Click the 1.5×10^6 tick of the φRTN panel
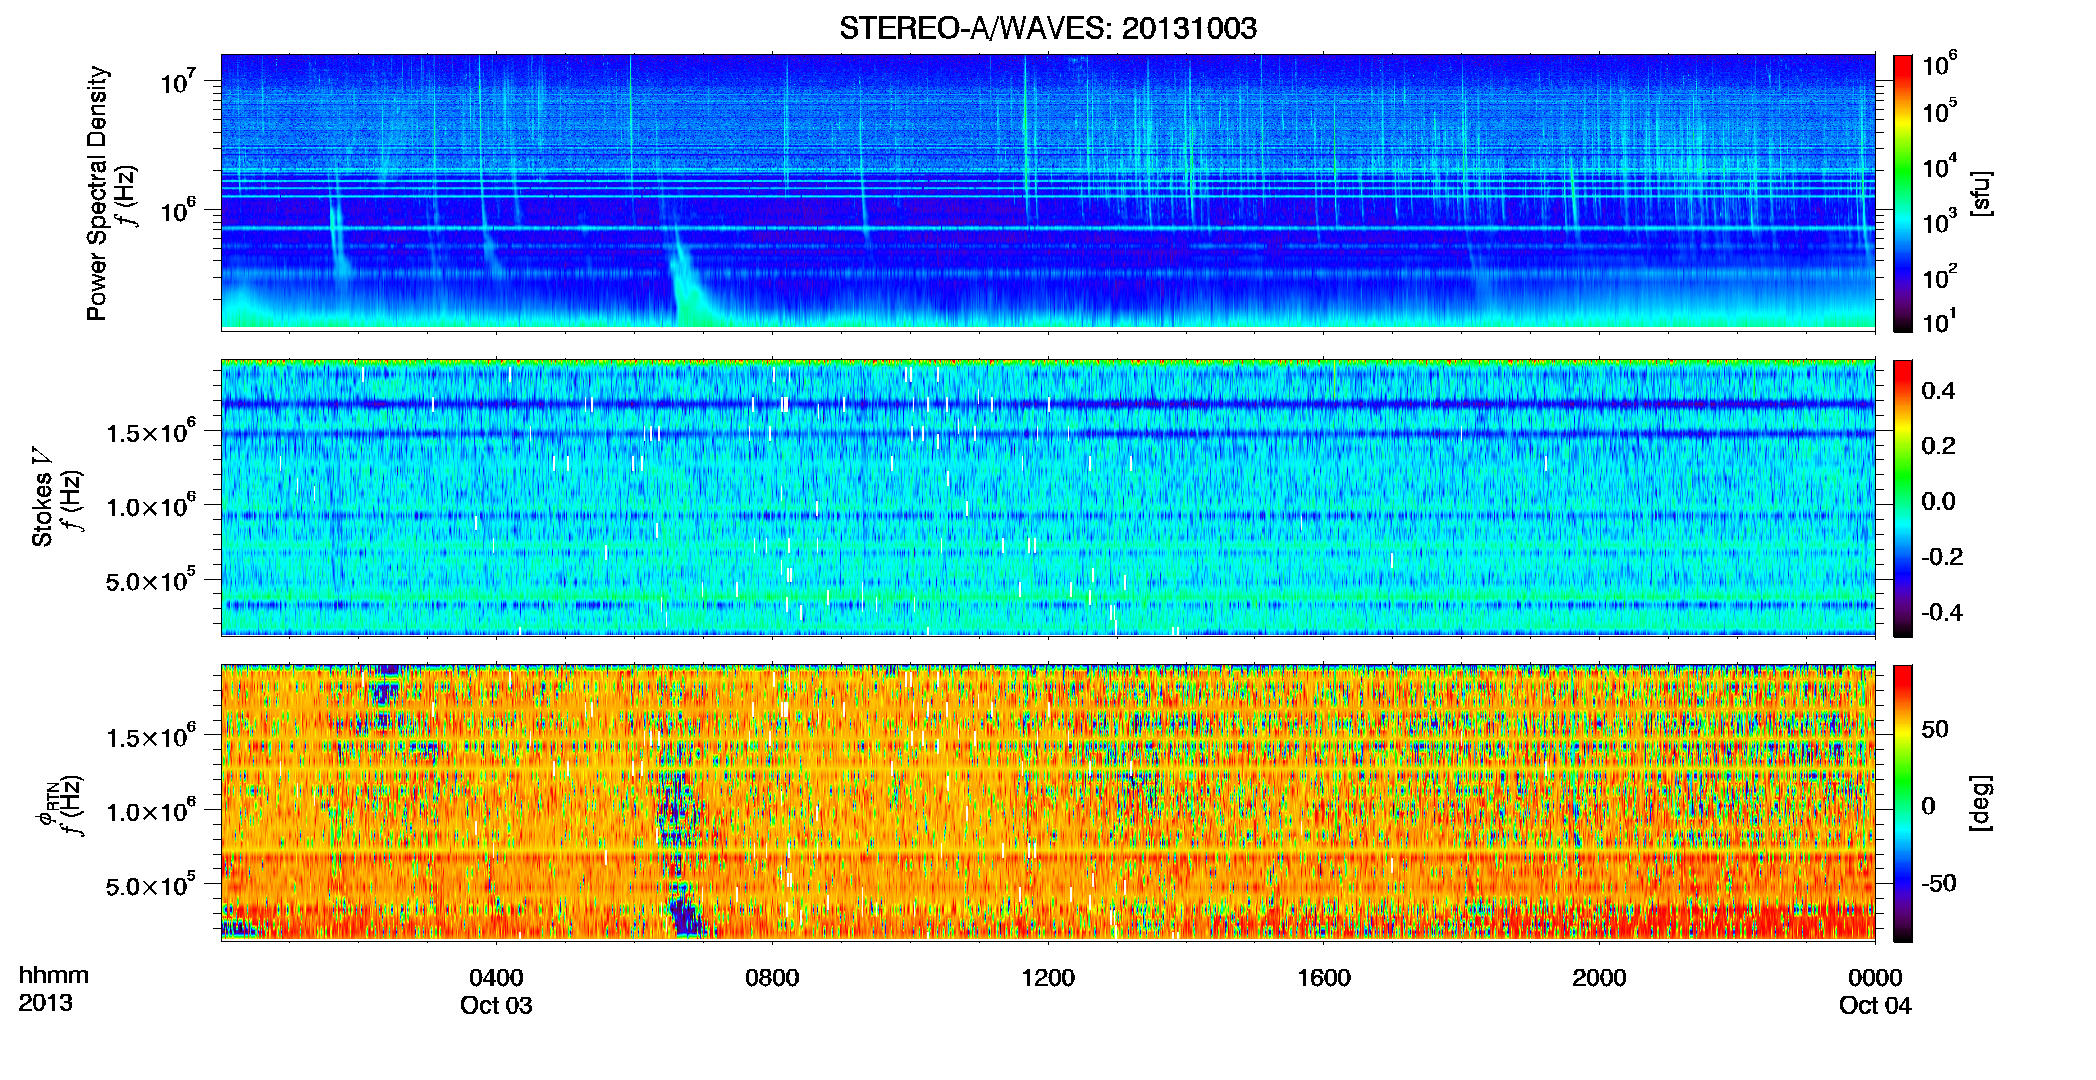Image resolution: width=2096 pixels, height=1080 pixels. tap(151, 736)
